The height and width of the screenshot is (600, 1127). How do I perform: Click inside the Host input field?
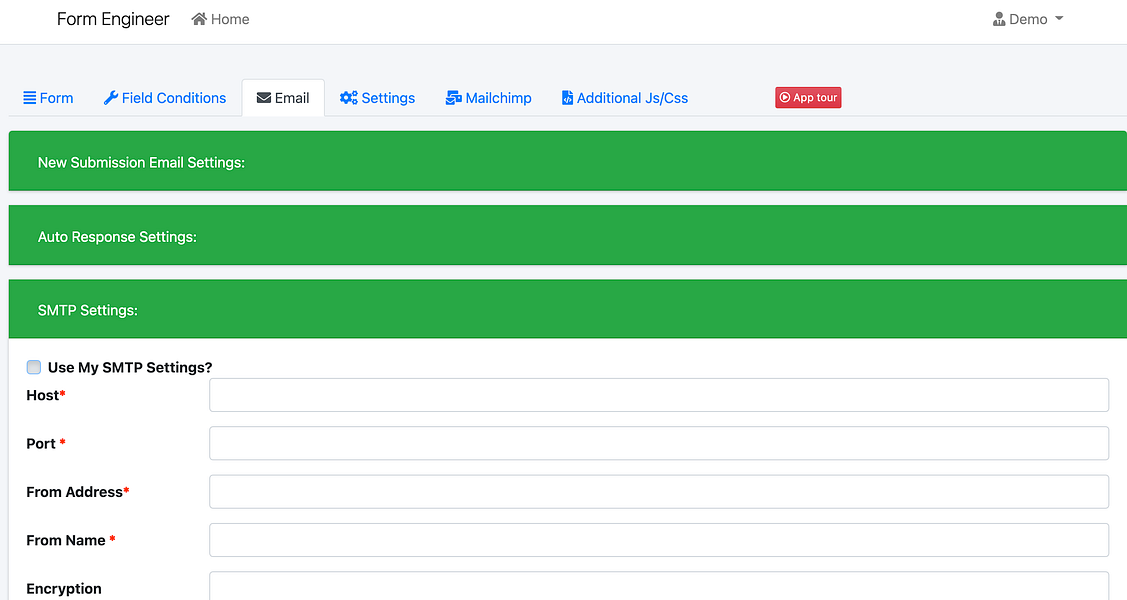658,394
